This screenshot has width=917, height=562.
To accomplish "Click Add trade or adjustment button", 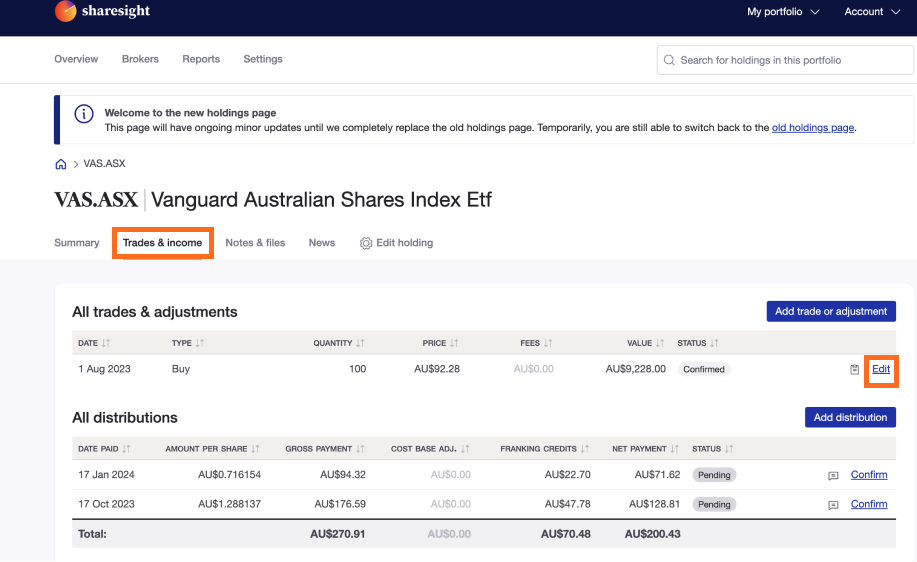I will [x=831, y=312].
